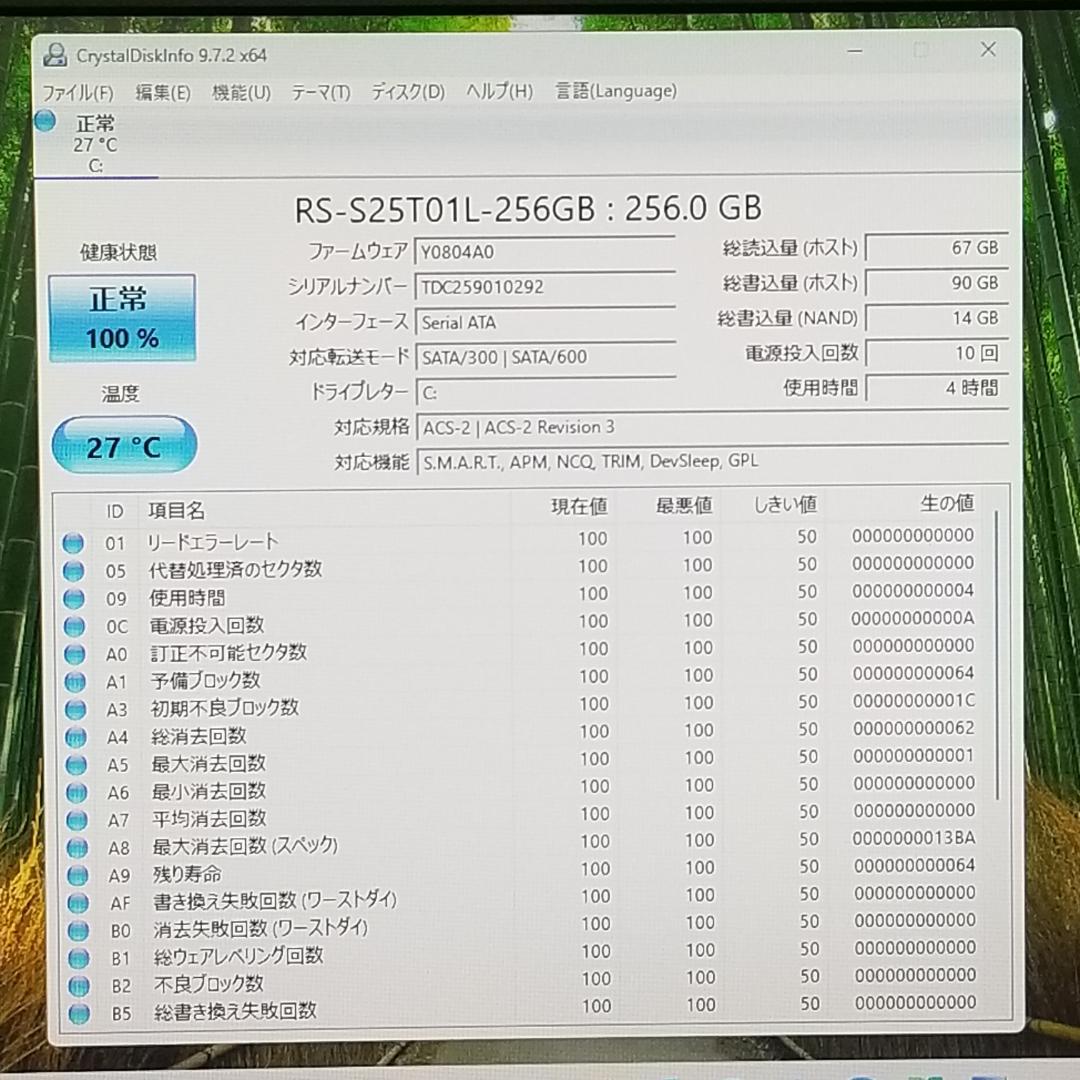The image size is (1080, 1080).
Task: Click the 27°C temperature gauge
Action: pyautogui.click(x=123, y=444)
